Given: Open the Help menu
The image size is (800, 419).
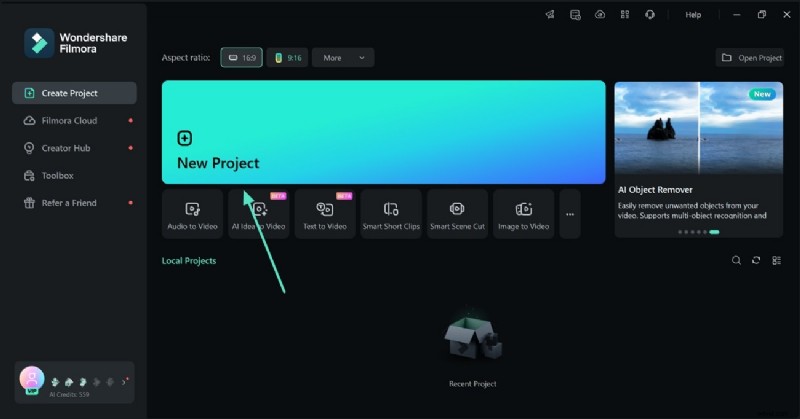Looking at the screenshot, I should (693, 15).
